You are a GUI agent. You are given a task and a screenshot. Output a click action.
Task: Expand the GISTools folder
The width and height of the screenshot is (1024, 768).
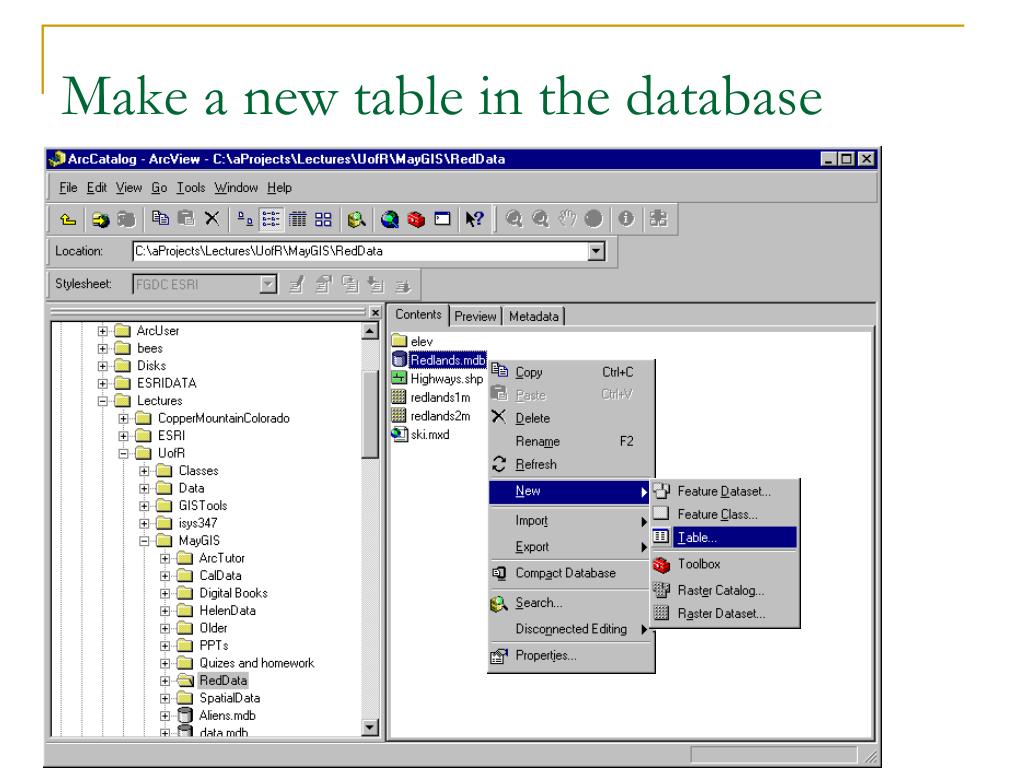coord(144,505)
